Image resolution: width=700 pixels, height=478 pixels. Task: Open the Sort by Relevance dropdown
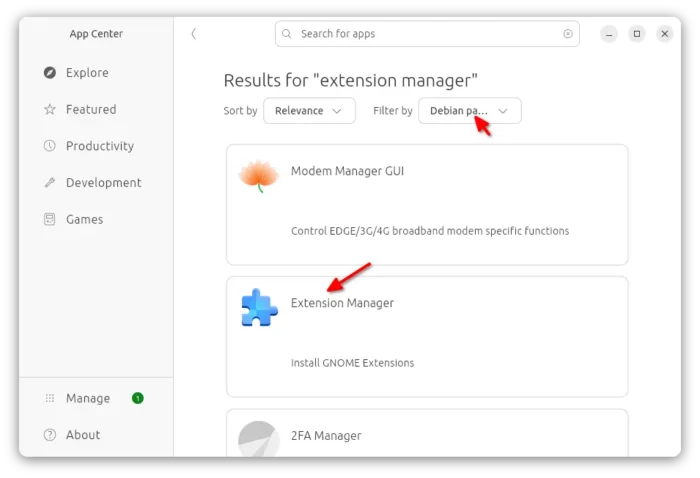(309, 111)
